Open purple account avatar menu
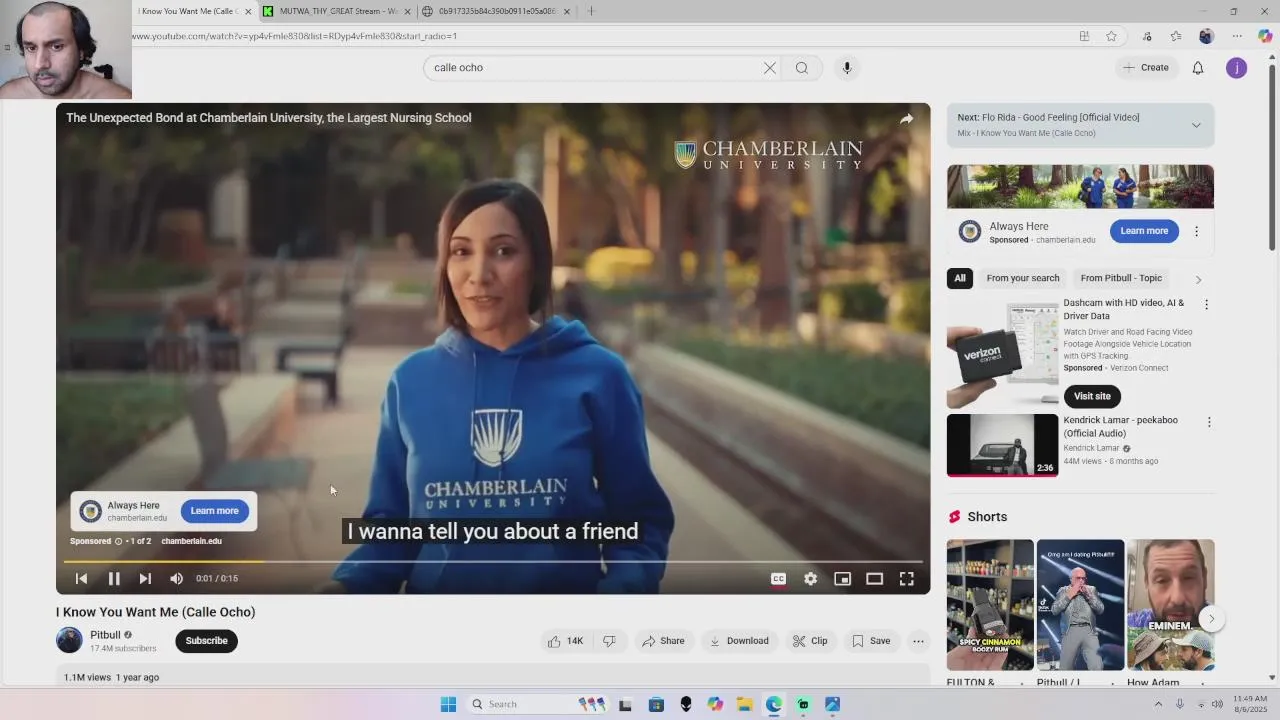 click(x=1237, y=68)
